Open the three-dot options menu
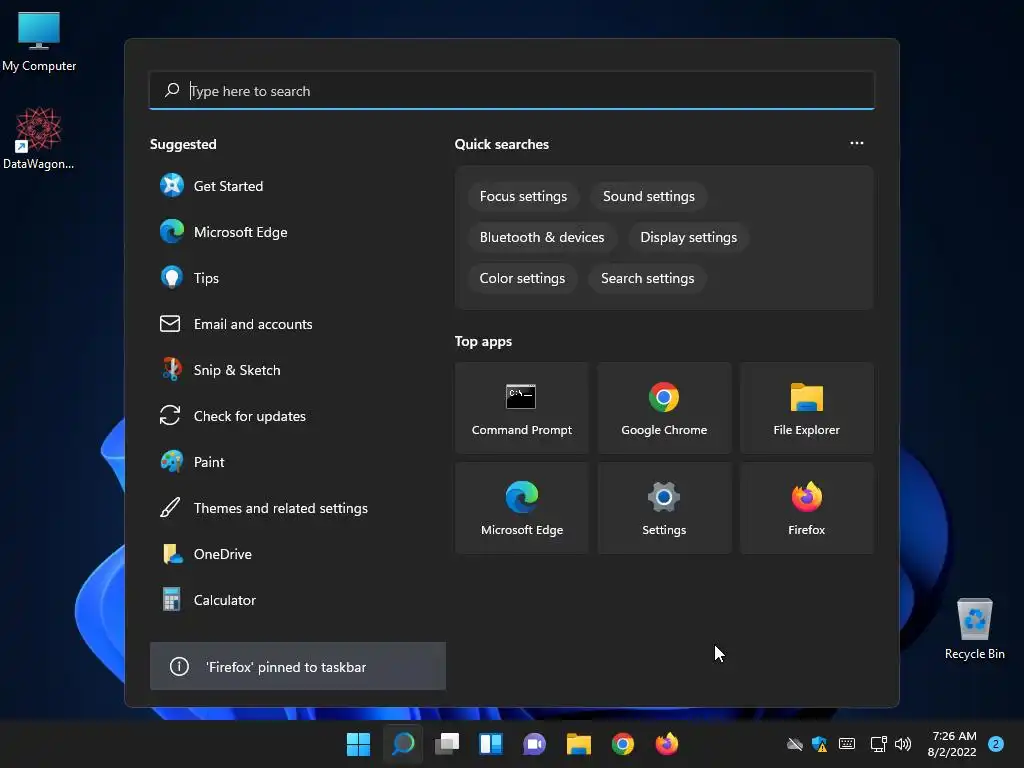The image size is (1024, 768). [x=856, y=143]
